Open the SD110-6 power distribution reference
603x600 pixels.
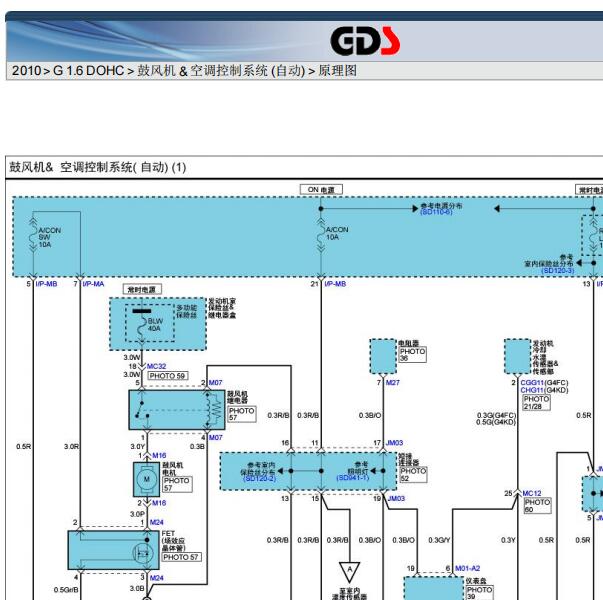[x=436, y=212]
